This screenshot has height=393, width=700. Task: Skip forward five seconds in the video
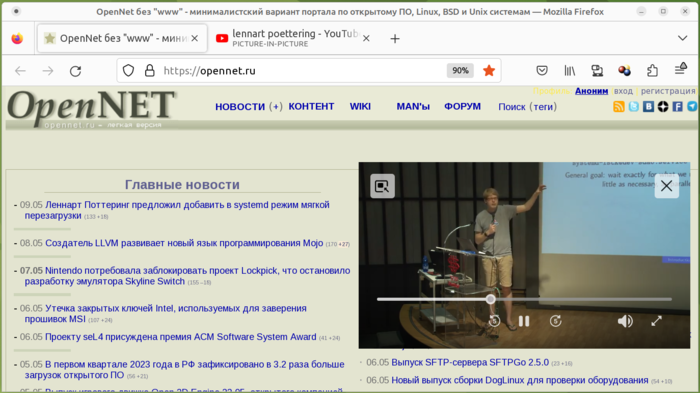(x=555, y=321)
